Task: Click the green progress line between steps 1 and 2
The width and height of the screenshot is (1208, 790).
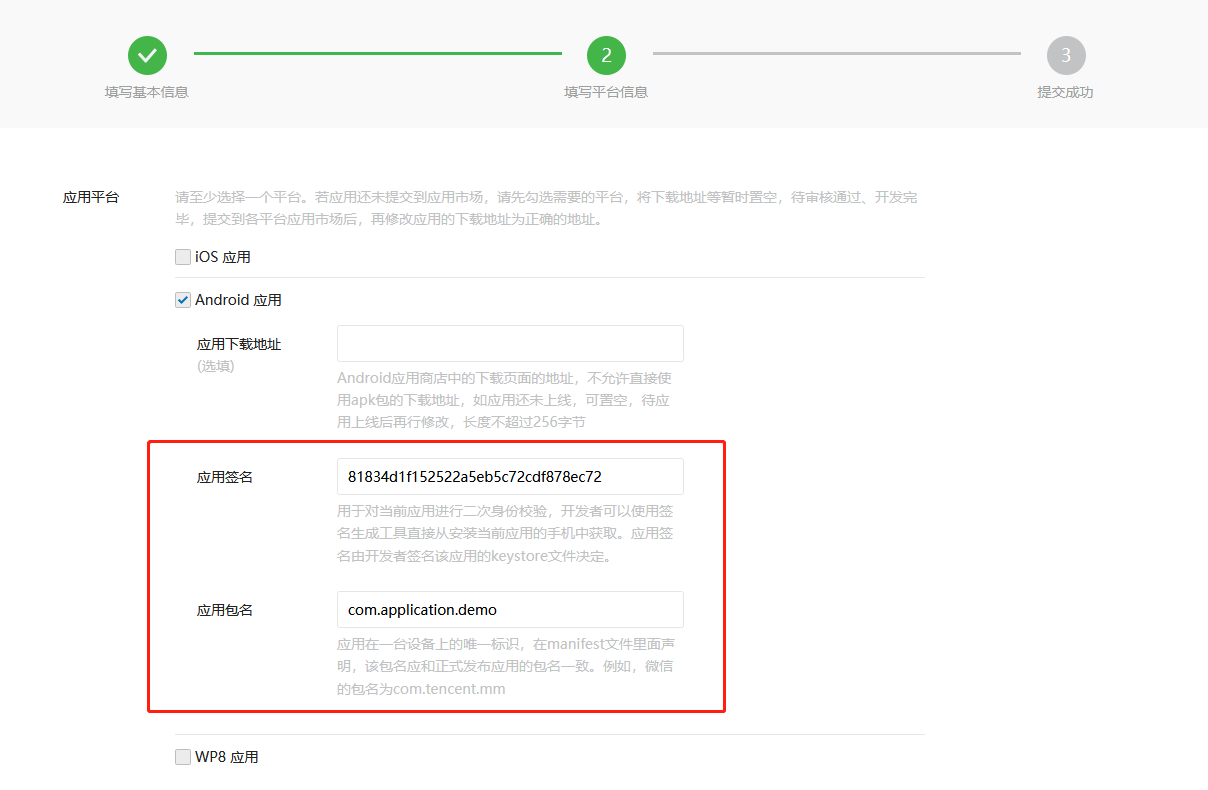Action: [377, 53]
